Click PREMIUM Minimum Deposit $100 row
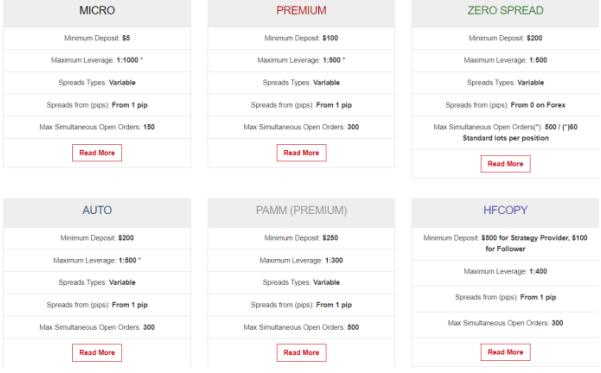The width and height of the screenshot is (601, 373). point(301,38)
